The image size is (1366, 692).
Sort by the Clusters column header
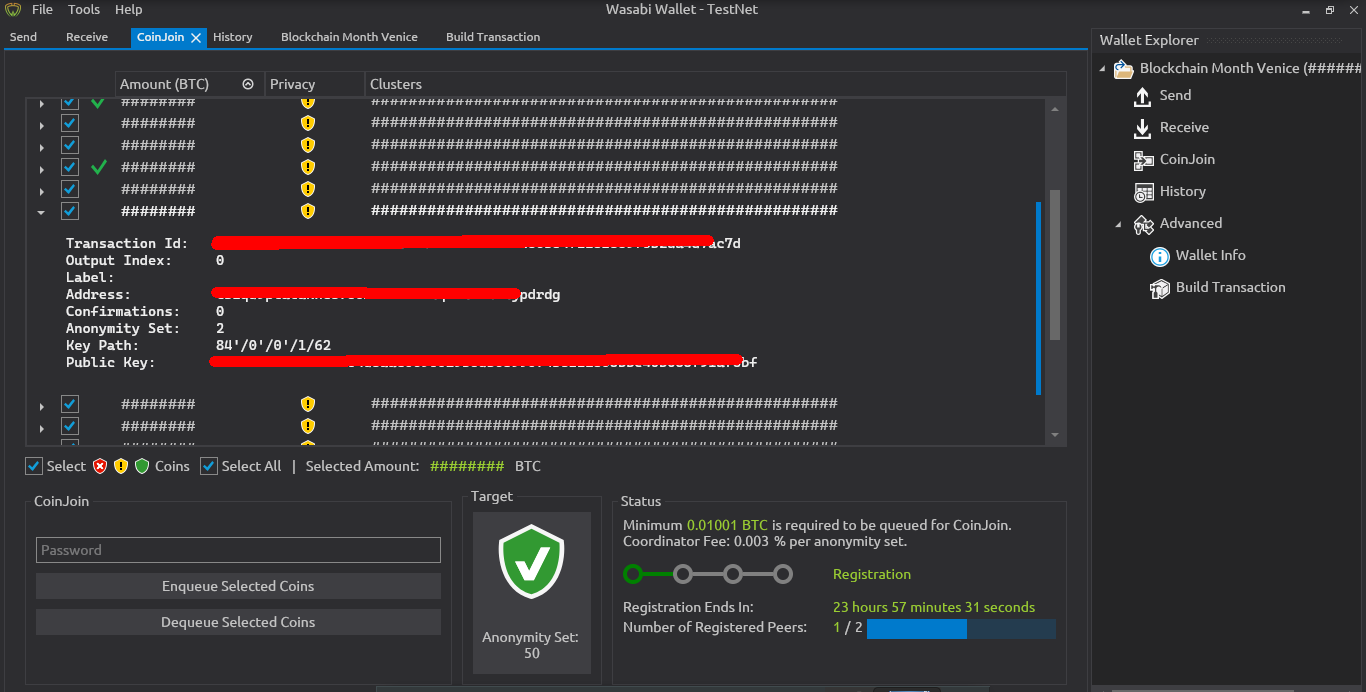tap(714, 84)
